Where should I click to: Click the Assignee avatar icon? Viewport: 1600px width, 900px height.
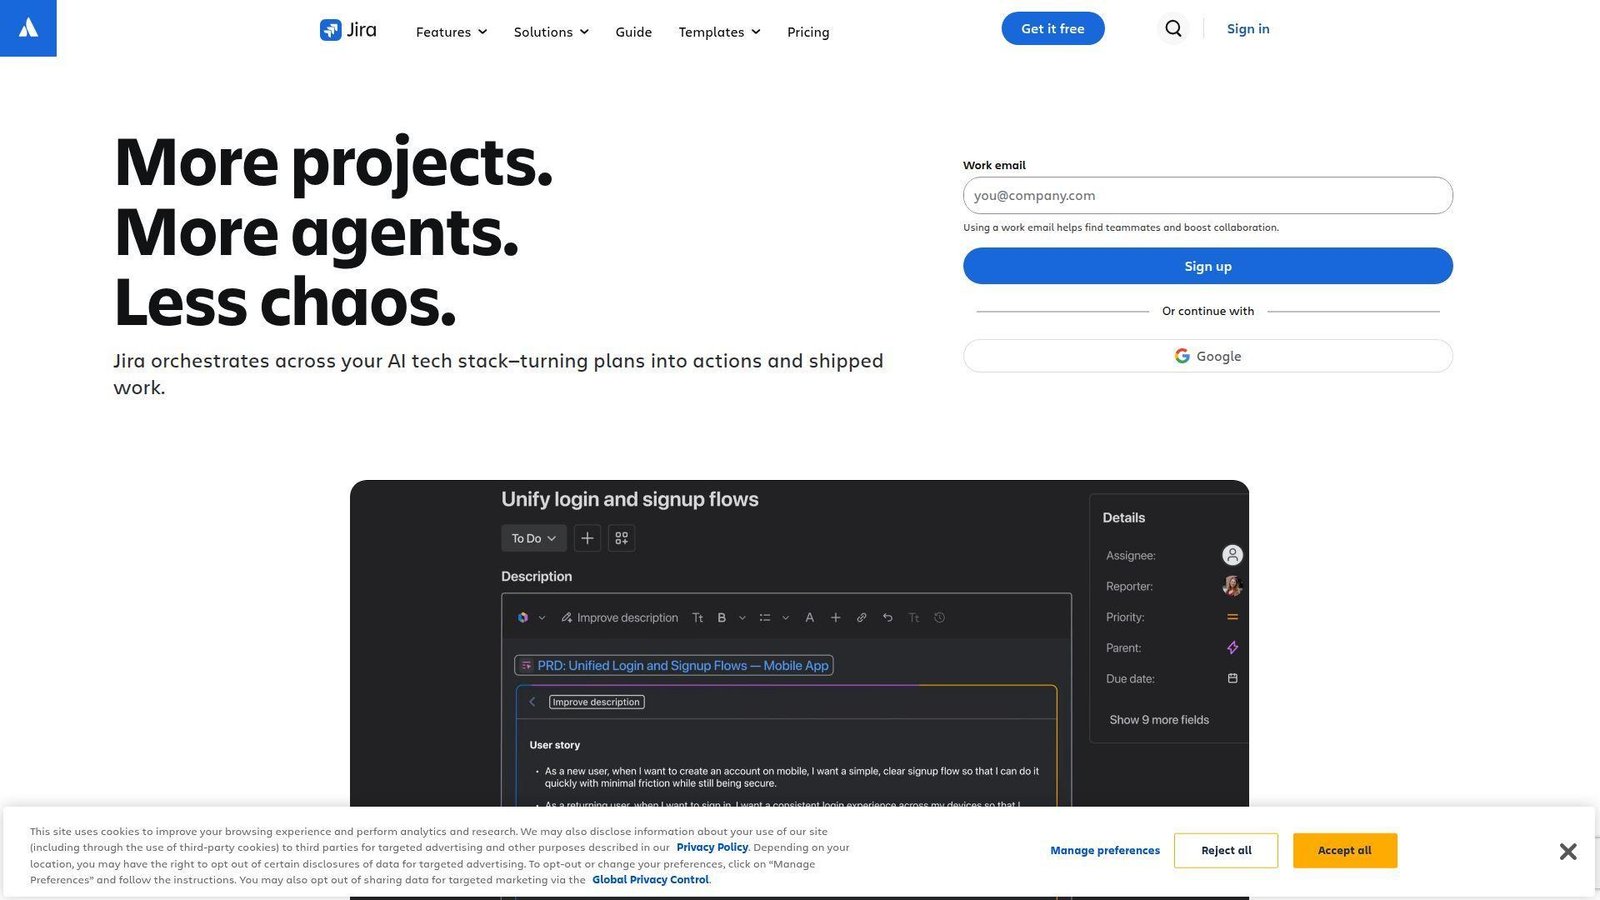tap(1233, 555)
